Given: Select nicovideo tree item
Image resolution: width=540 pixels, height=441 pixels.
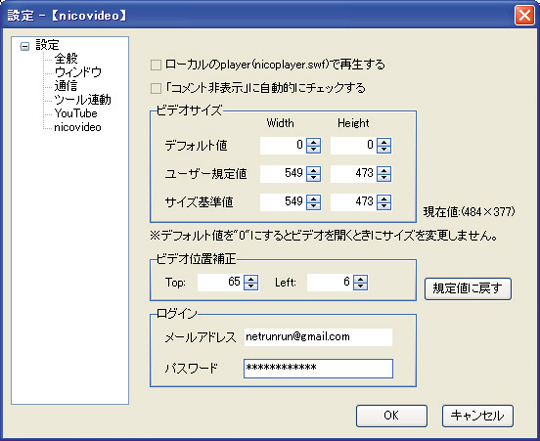Looking at the screenshot, I should pos(78,127).
